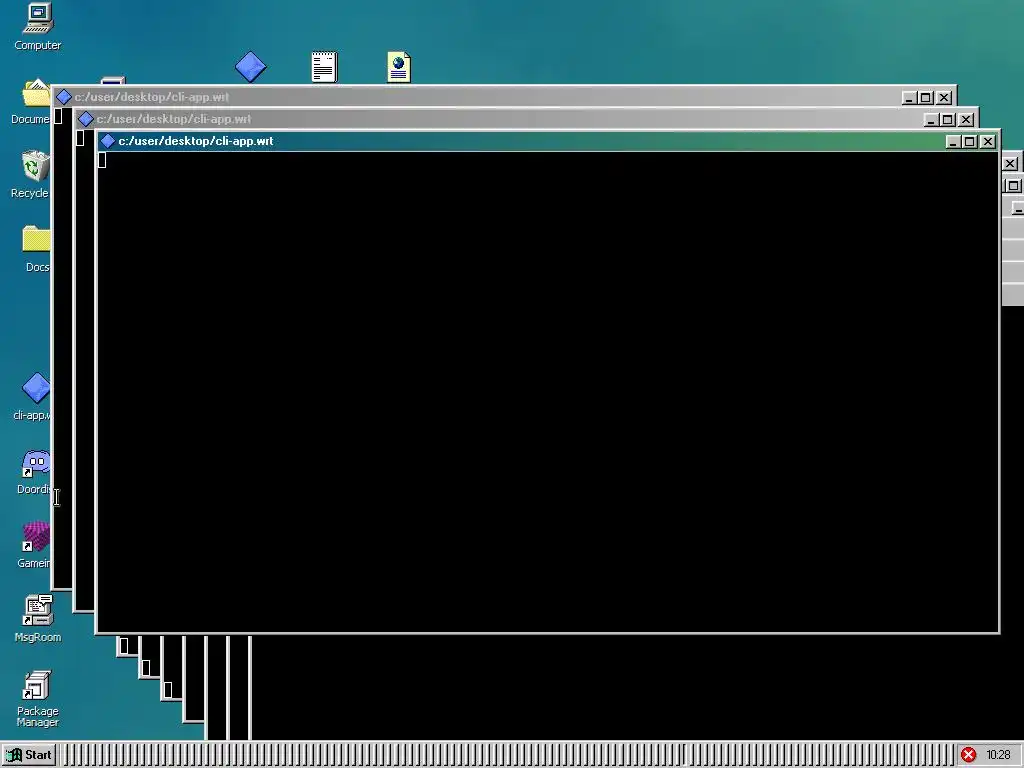Open the Documents folder icon
This screenshot has height=768, width=1024.
[x=31, y=101]
